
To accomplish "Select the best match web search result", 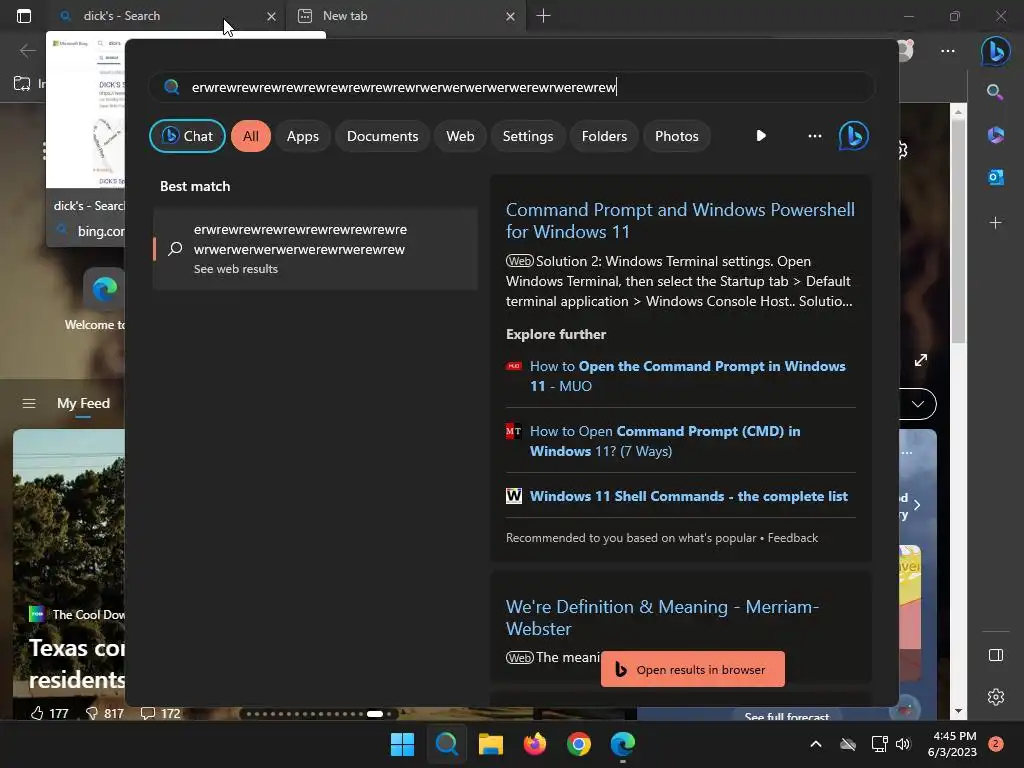I will point(315,248).
